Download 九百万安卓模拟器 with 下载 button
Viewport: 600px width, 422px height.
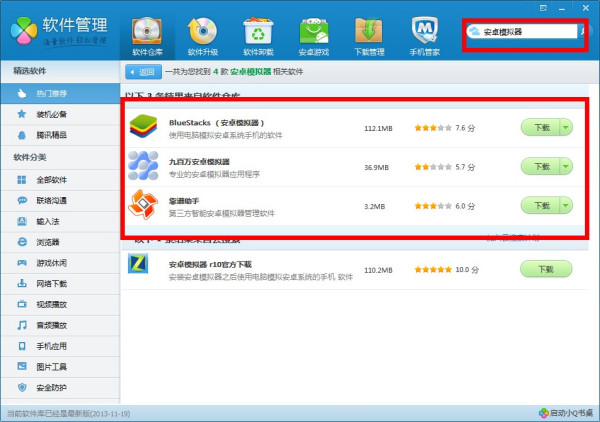tap(541, 166)
